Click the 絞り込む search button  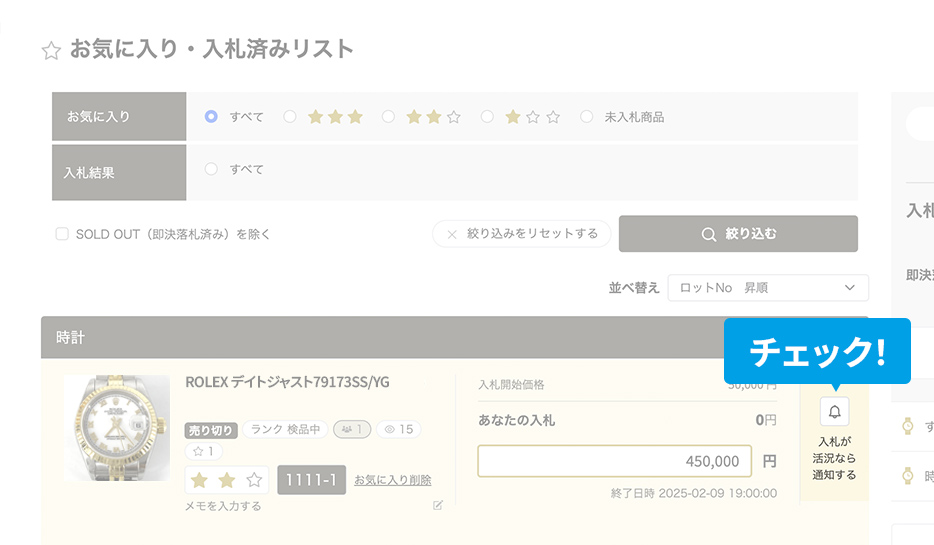click(x=738, y=234)
